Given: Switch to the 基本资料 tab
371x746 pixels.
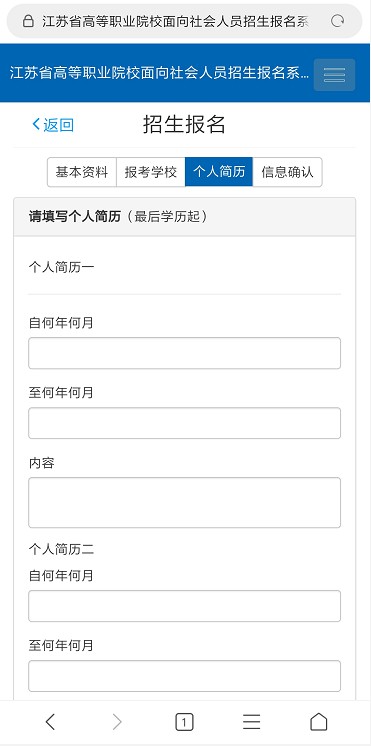Looking at the screenshot, I should tap(82, 172).
